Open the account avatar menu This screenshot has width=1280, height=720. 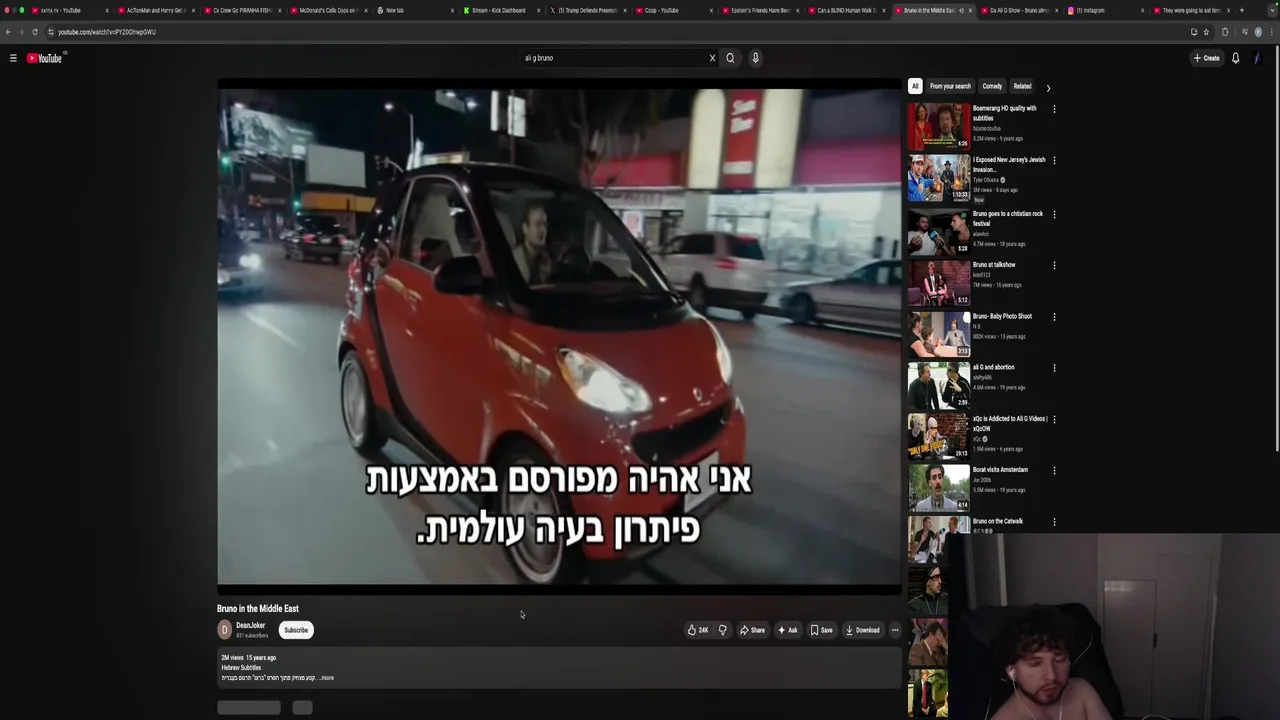coord(1258,58)
